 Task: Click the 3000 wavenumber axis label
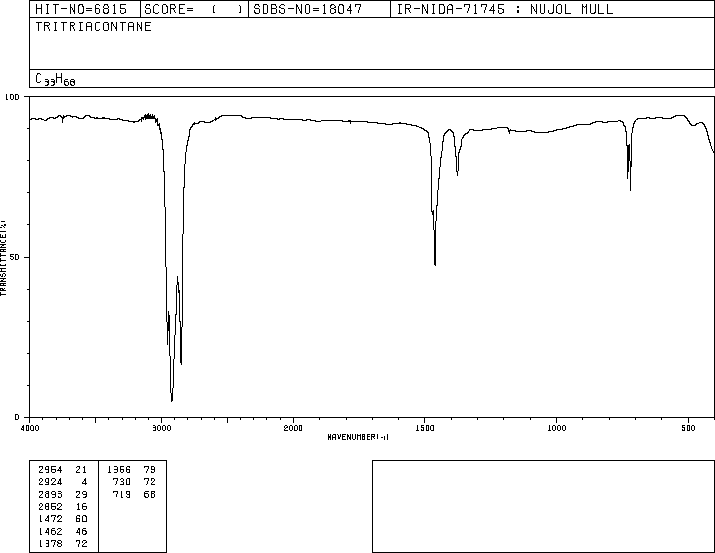[x=161, y=428]
